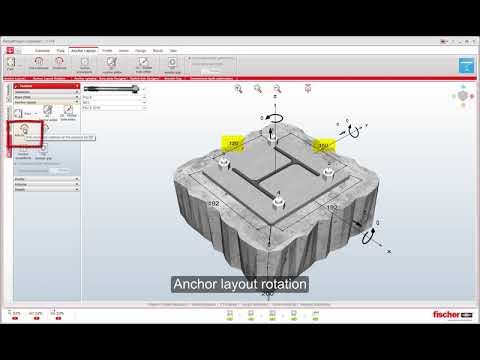The width and height of the screenshot is (480, 360).
Task: Click the right 192 dimension label
Action: (x=332, y=207)
